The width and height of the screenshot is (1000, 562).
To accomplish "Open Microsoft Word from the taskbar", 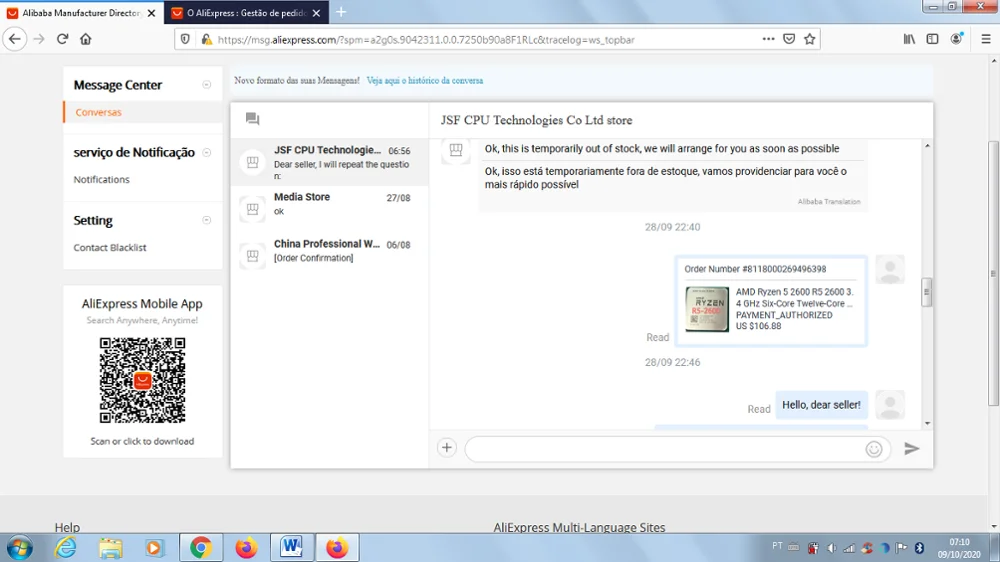I will [291, 547].
